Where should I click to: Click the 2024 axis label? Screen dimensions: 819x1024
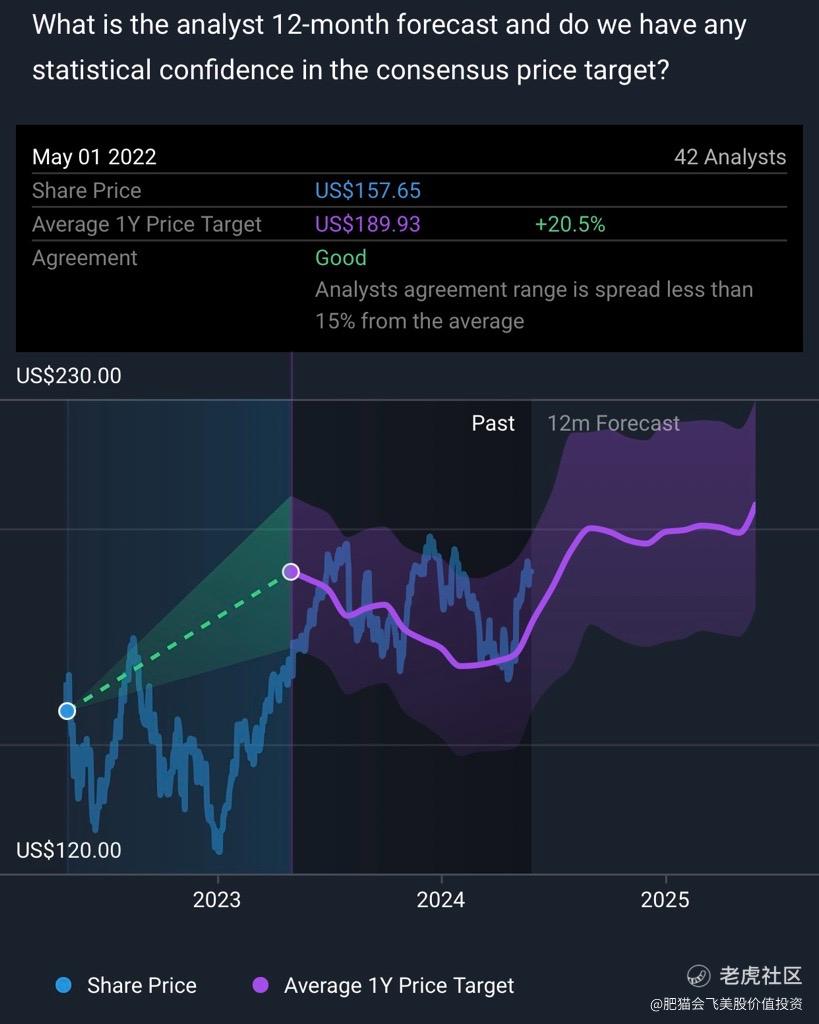[441, 900]
